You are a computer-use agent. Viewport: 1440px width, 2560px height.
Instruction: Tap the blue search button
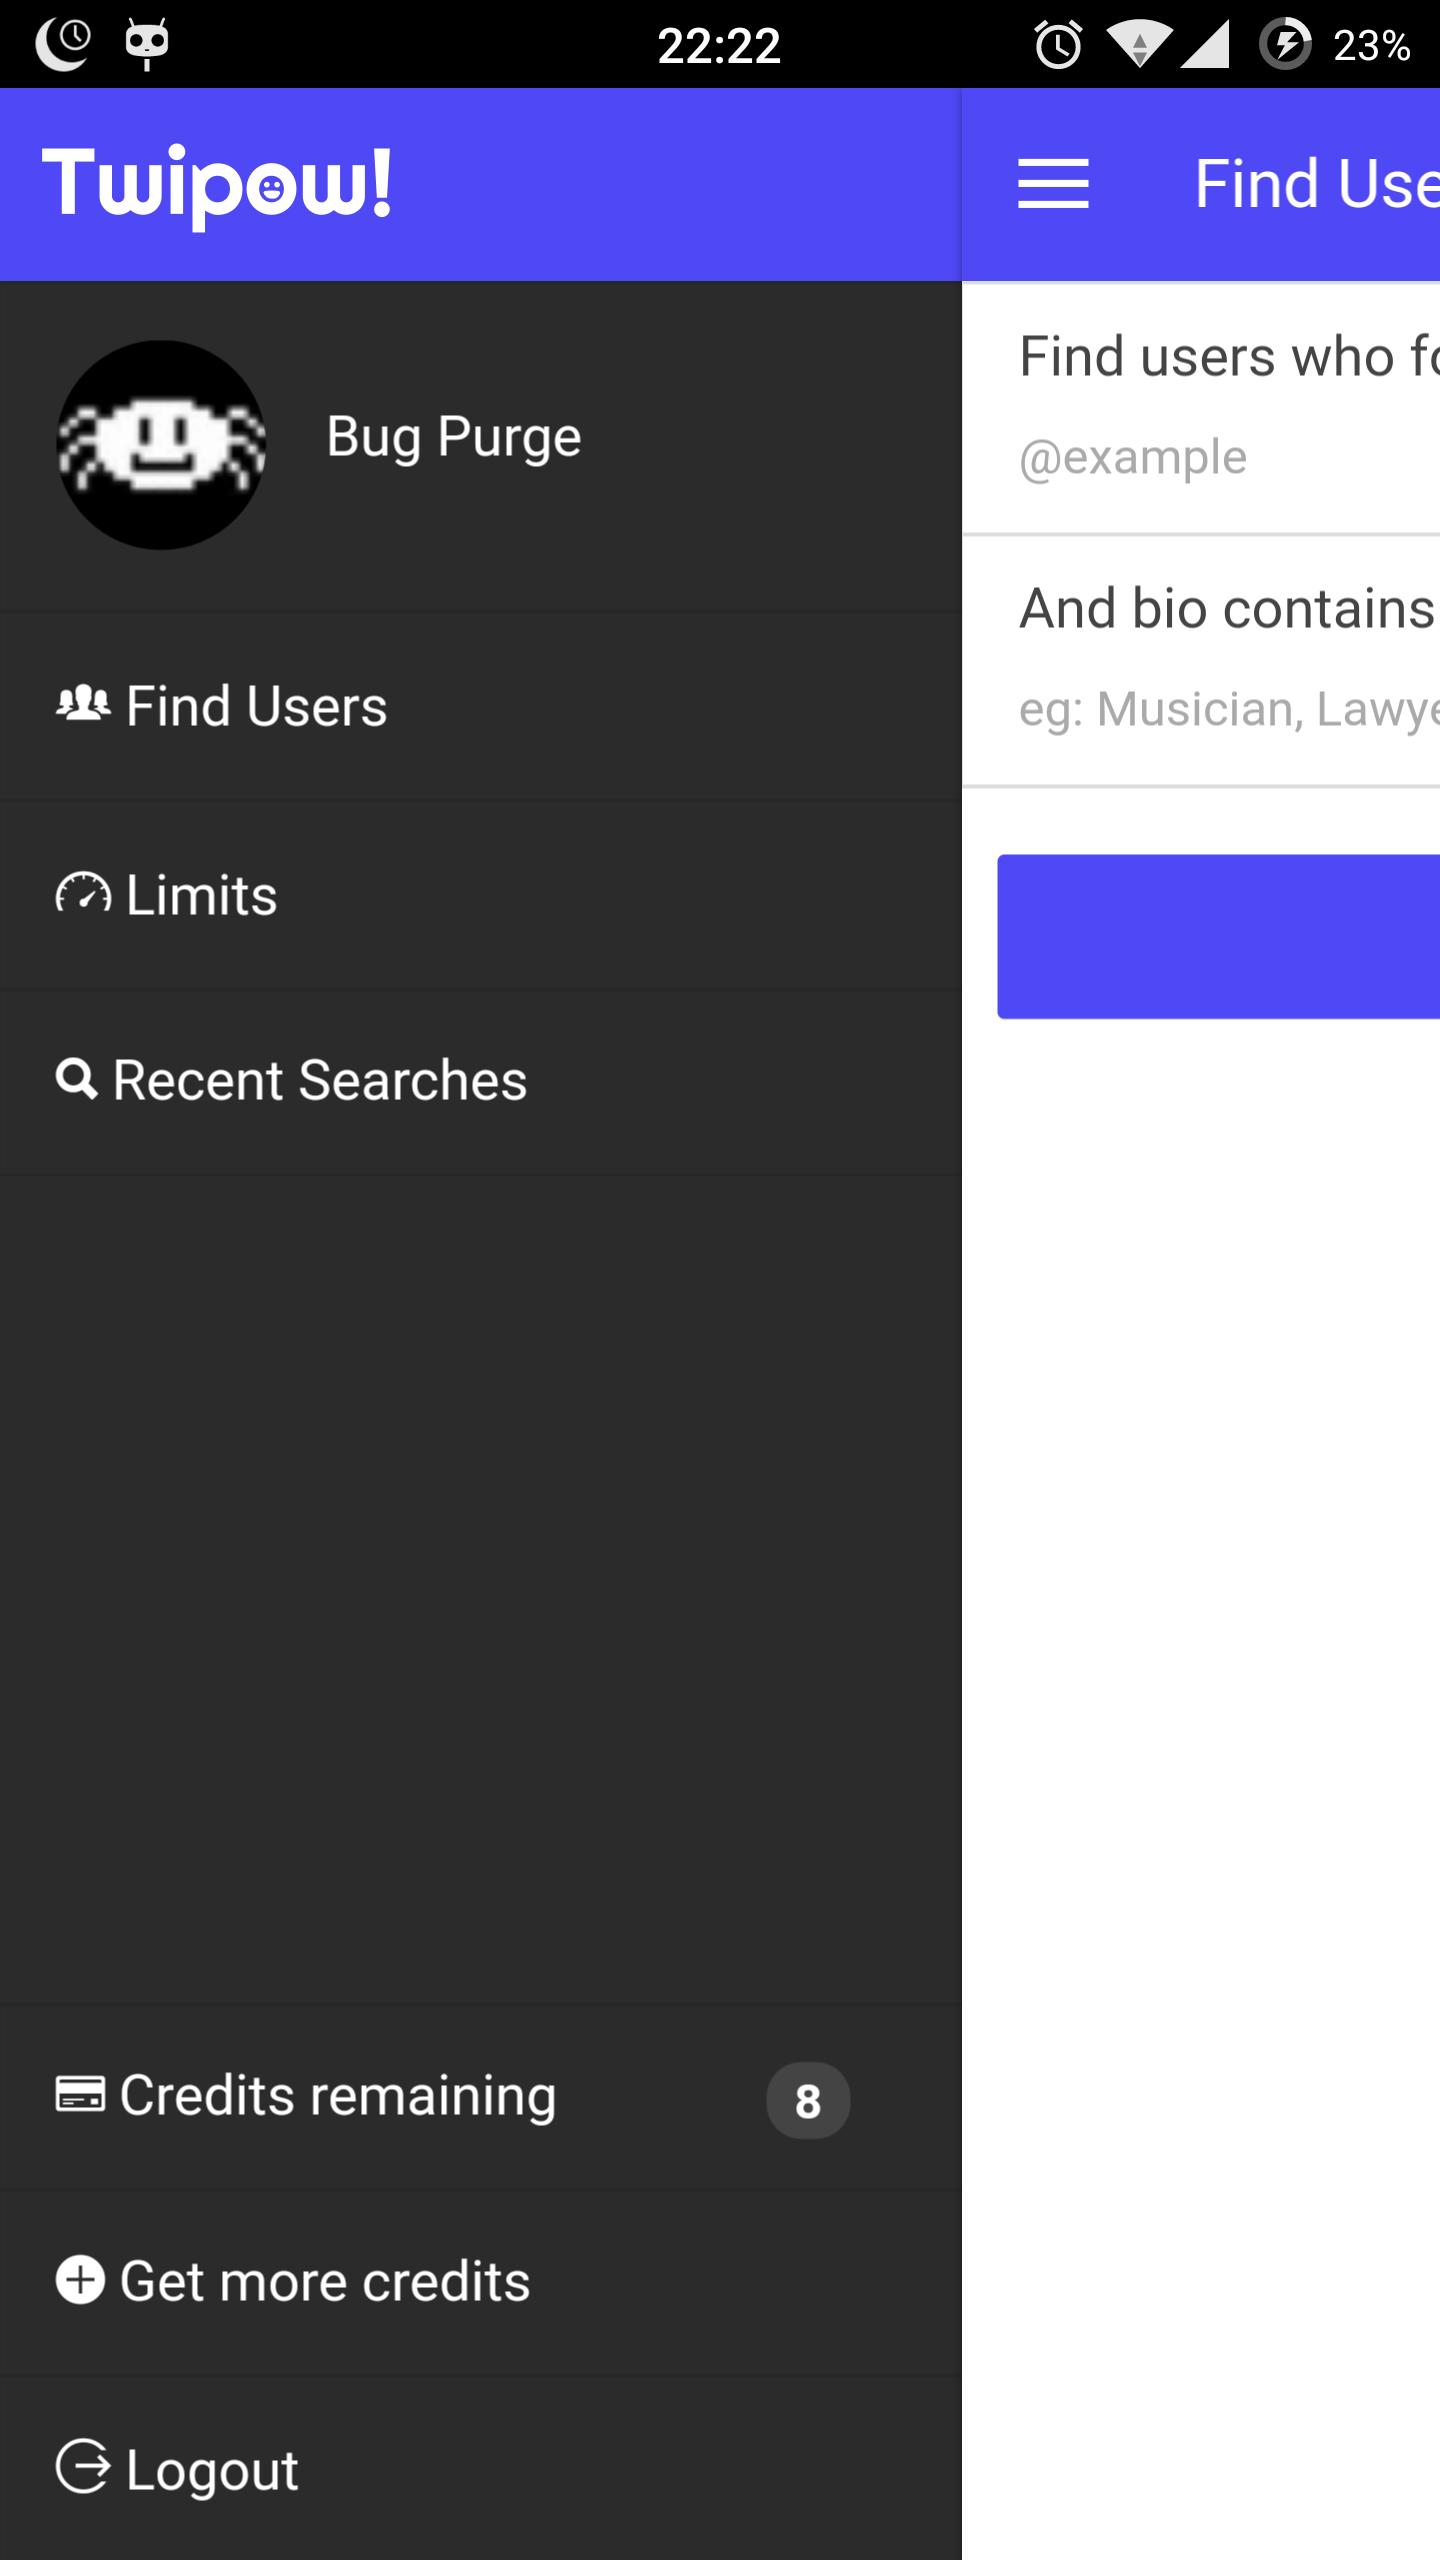pos(1218,936)
